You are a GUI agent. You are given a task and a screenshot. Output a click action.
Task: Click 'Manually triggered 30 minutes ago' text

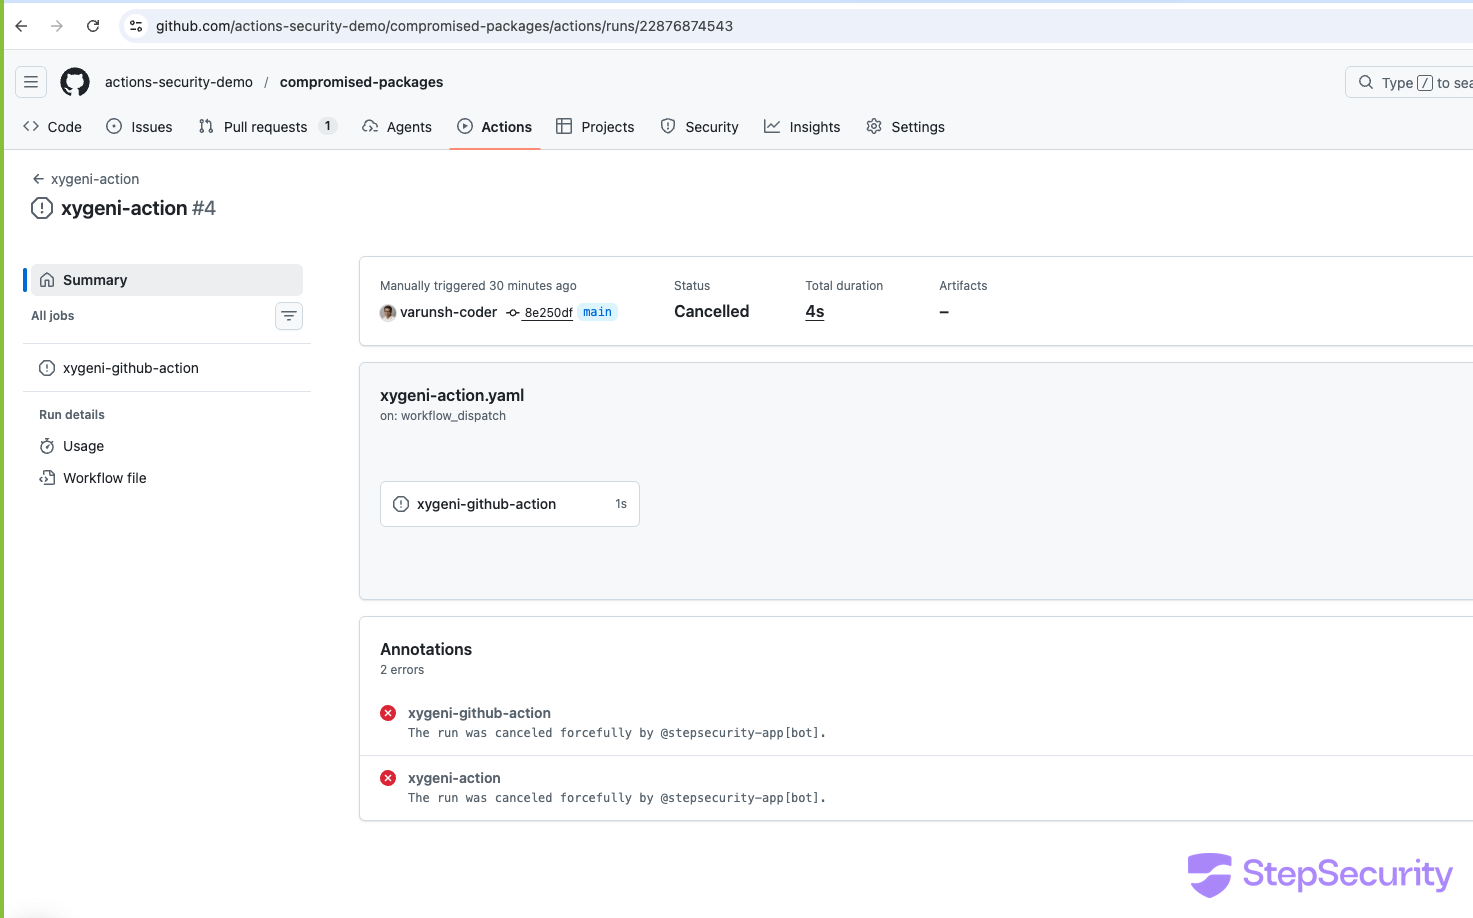pyautogui.click(x=478, y=286)
